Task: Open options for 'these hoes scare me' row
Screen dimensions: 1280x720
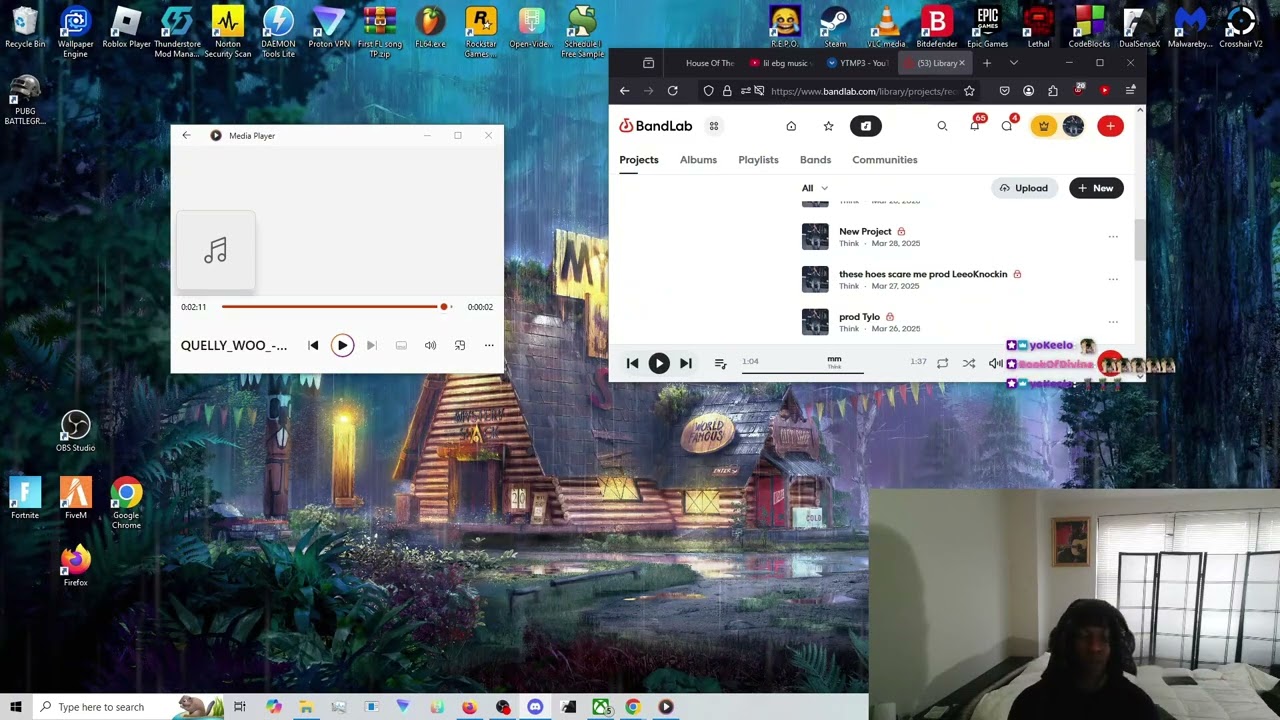Action: click(x=1113, y=280)
